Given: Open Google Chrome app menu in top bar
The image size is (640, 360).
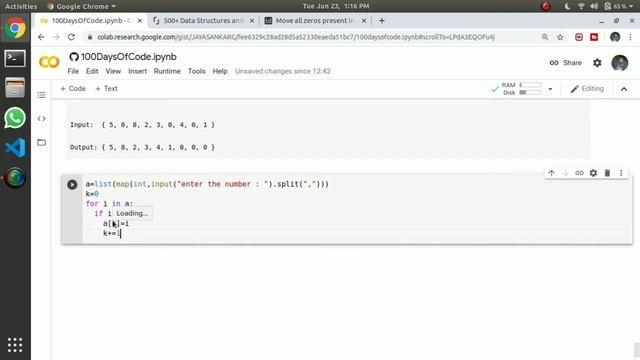Looking at the screenshot, I should coord(81,6).
